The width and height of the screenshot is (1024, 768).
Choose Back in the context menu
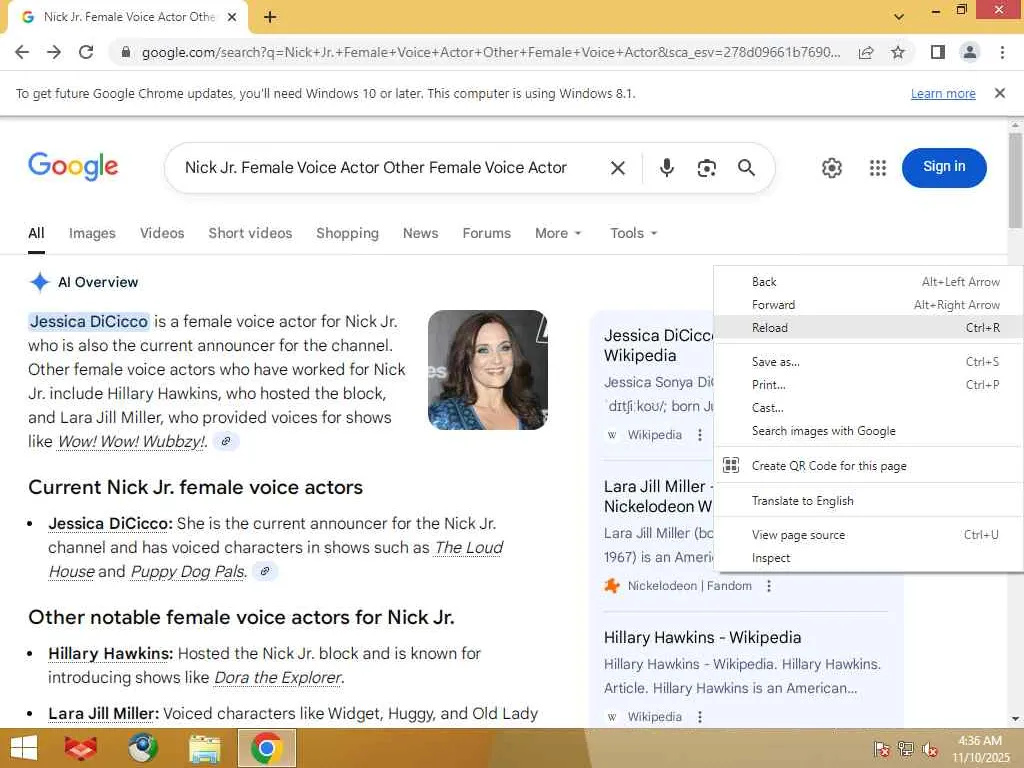pyautogui.click(x=869, y=282)
